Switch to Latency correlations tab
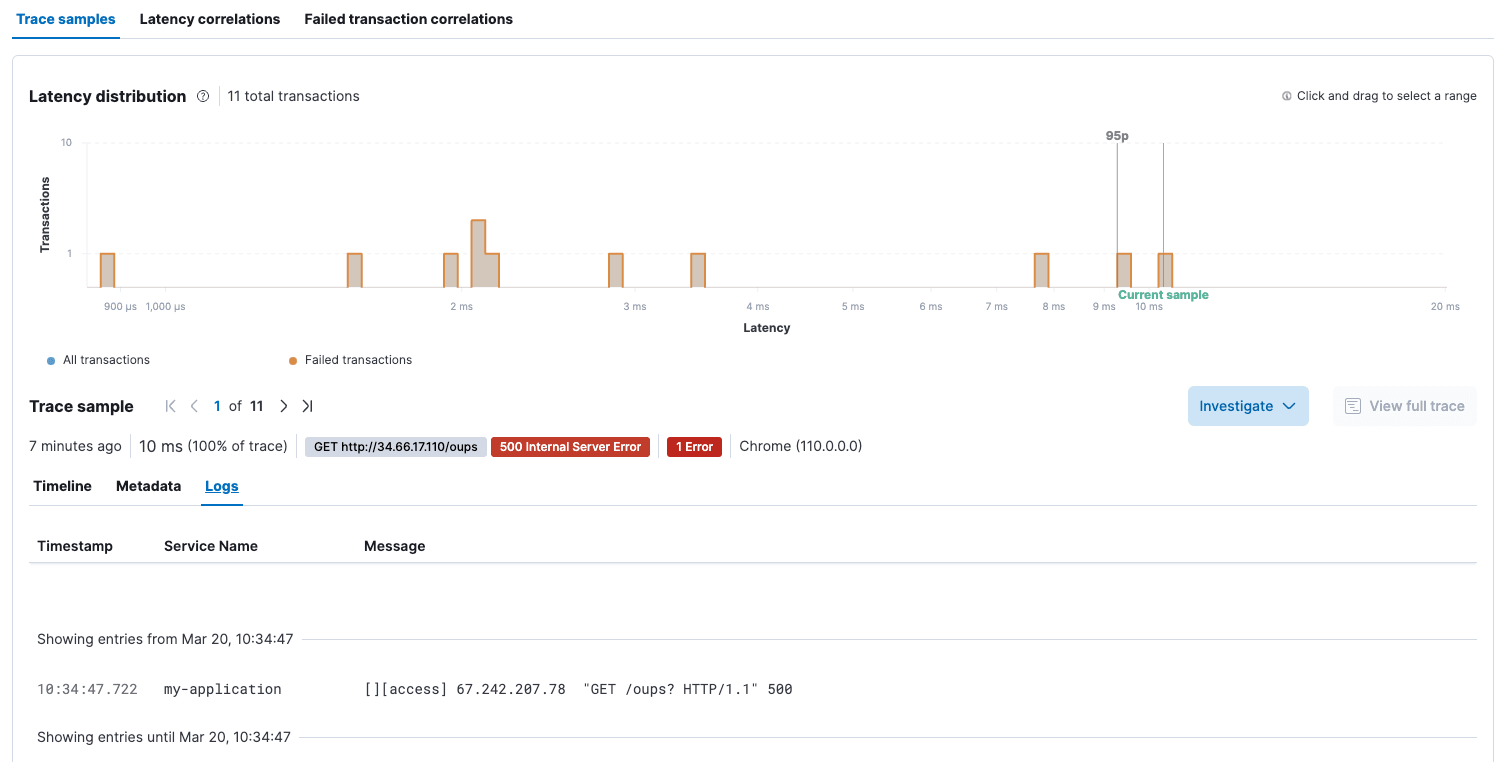The height and width of the screenshot is (762, 1498). pos(210,19)
